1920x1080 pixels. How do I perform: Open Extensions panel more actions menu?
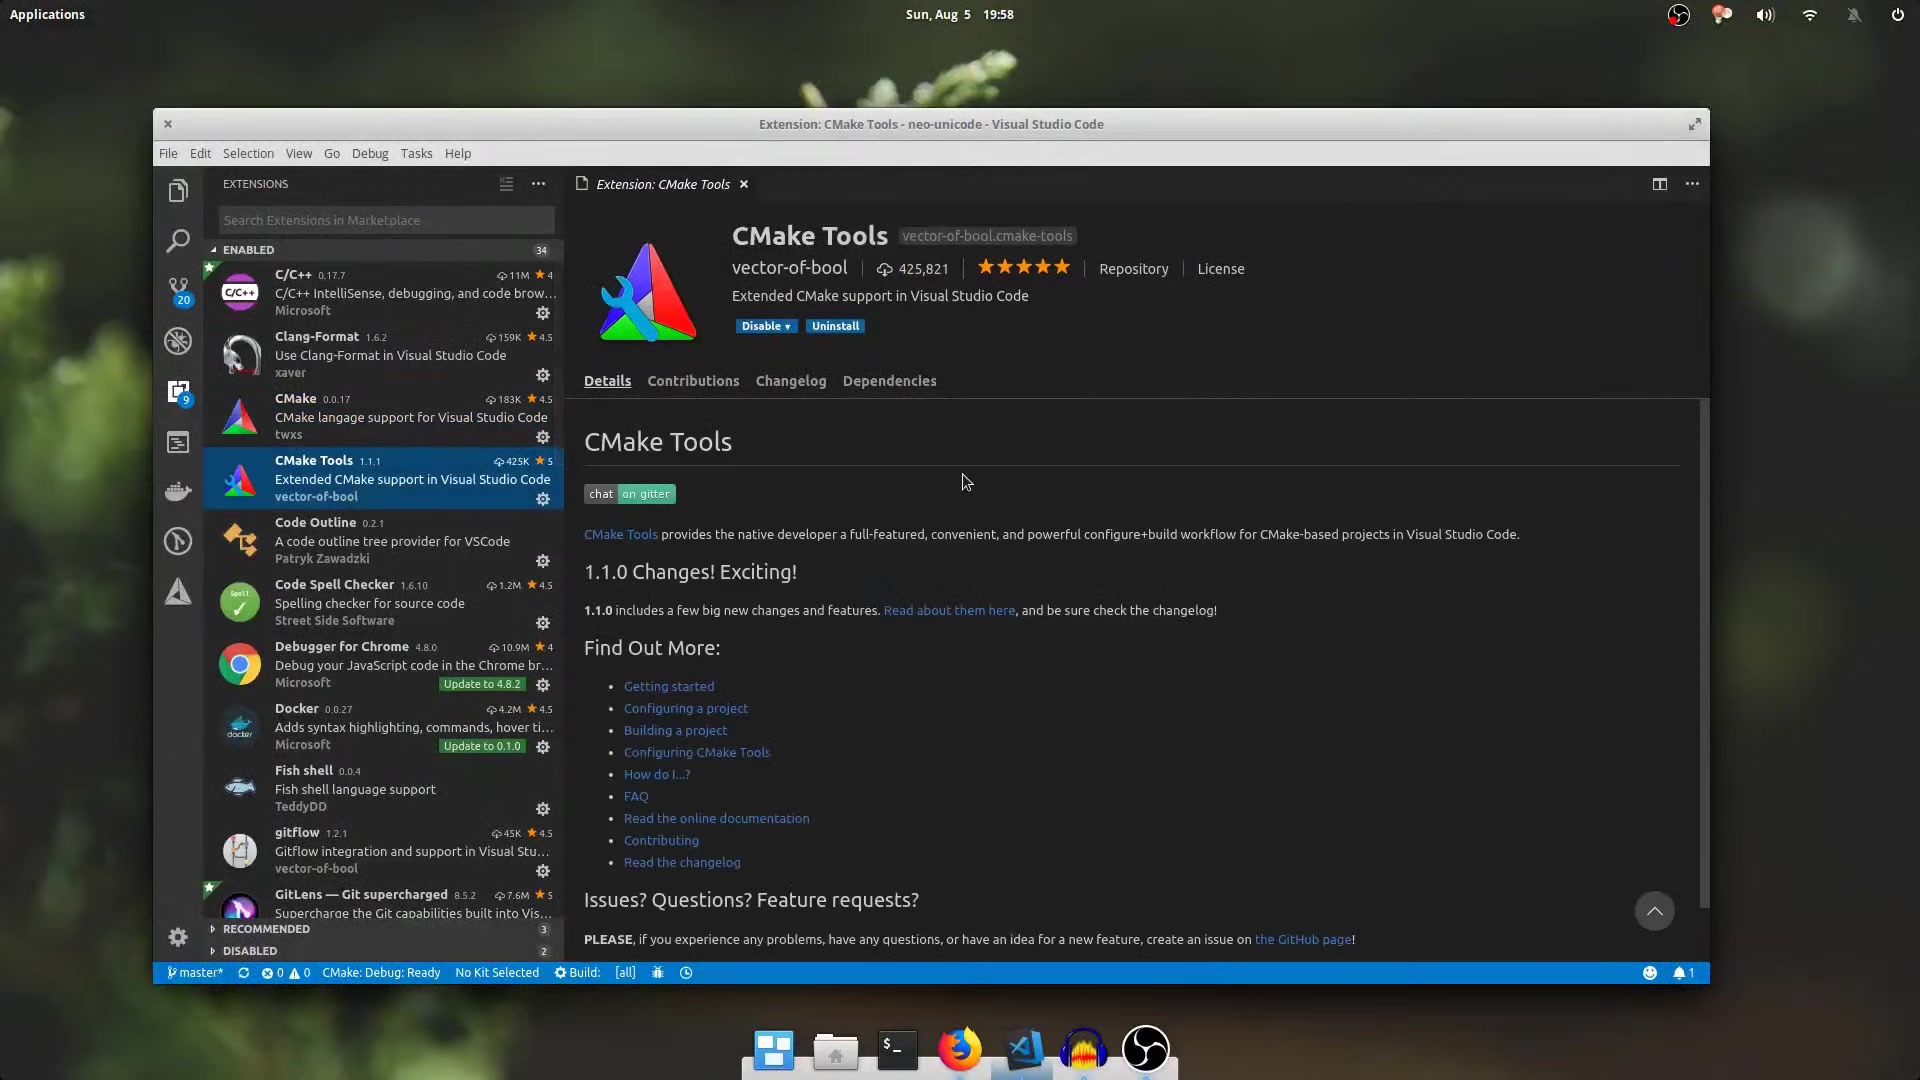[539, 184]
